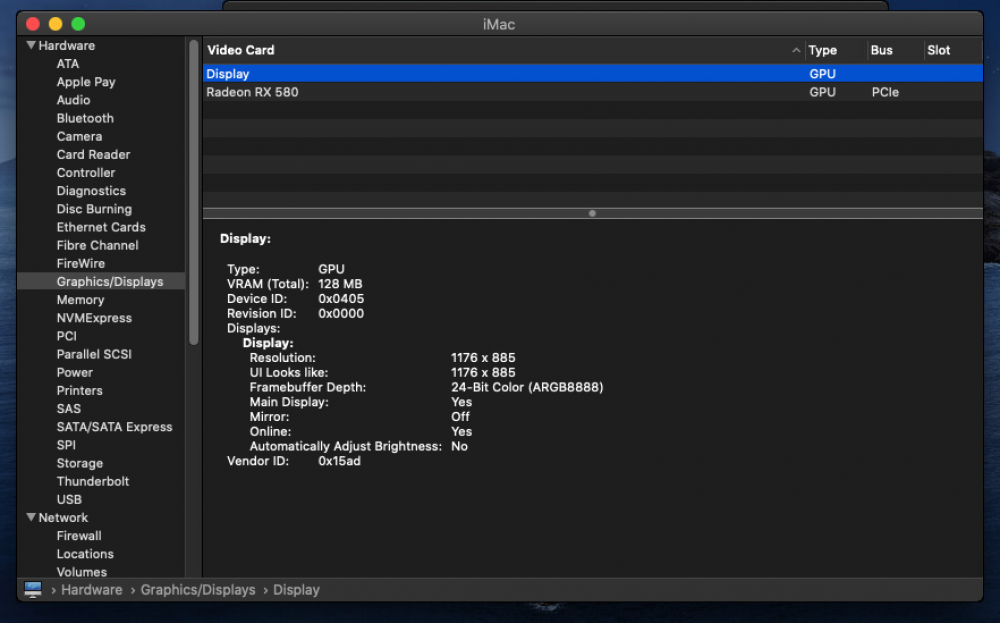Select Printers in the sidebar

[x=80, y=390]
